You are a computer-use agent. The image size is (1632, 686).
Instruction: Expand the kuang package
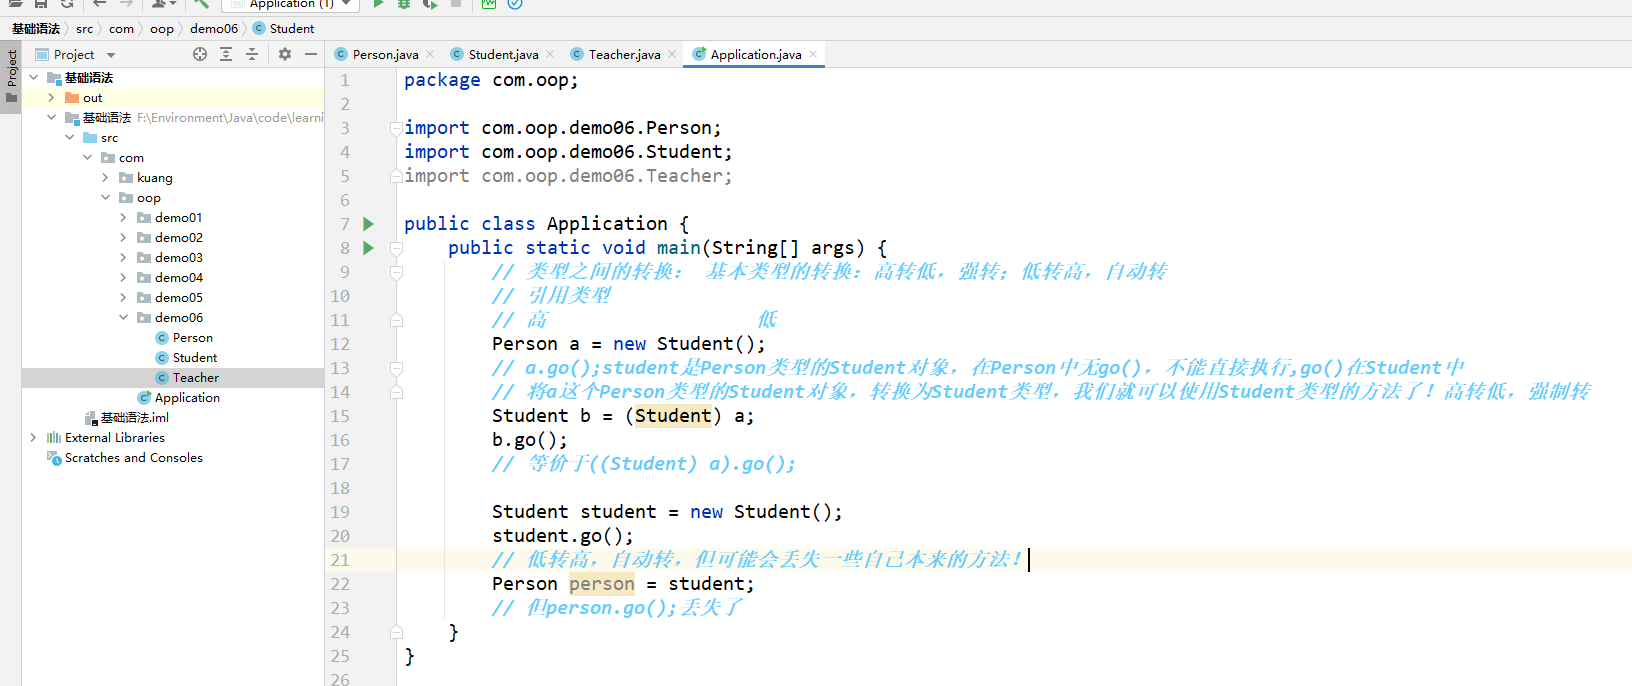(105, 177)
